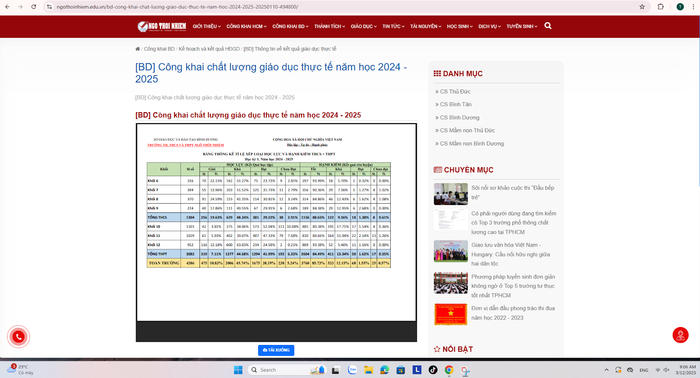The image size is (700, 378).
Task: Click the embedded statistics document preview
Action: pos(276,233)
